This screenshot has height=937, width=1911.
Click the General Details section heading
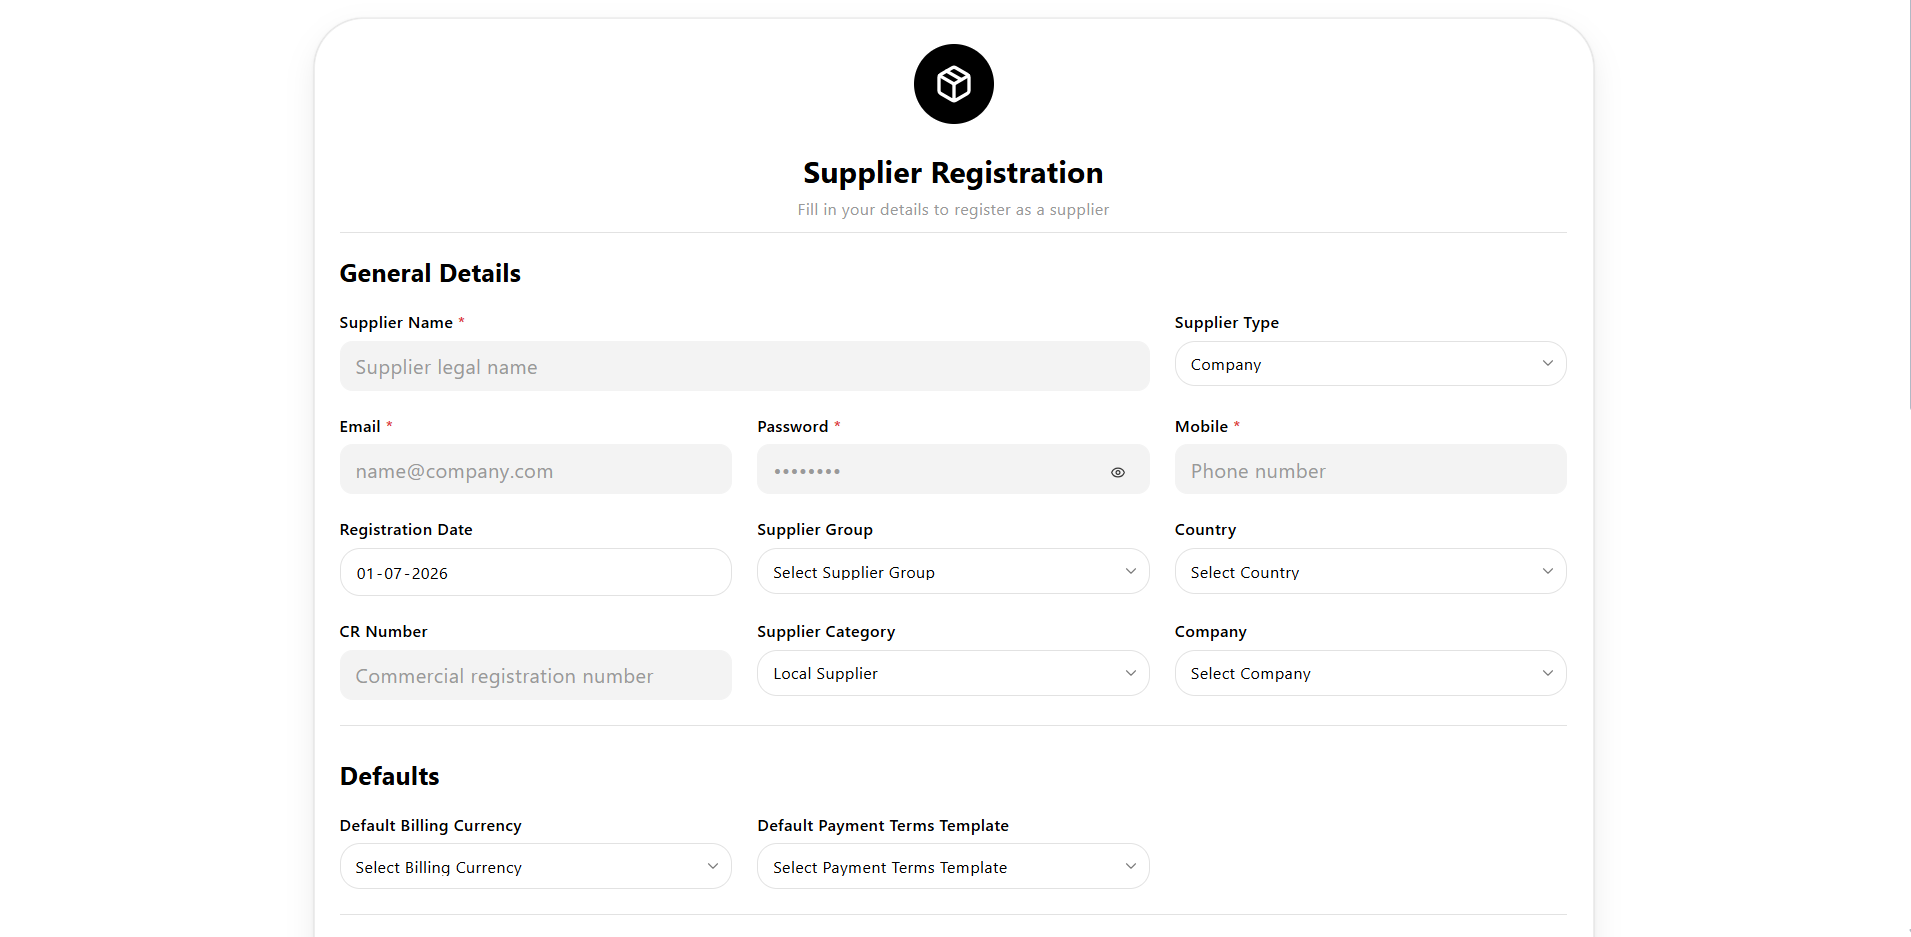(x=430, y=274)
